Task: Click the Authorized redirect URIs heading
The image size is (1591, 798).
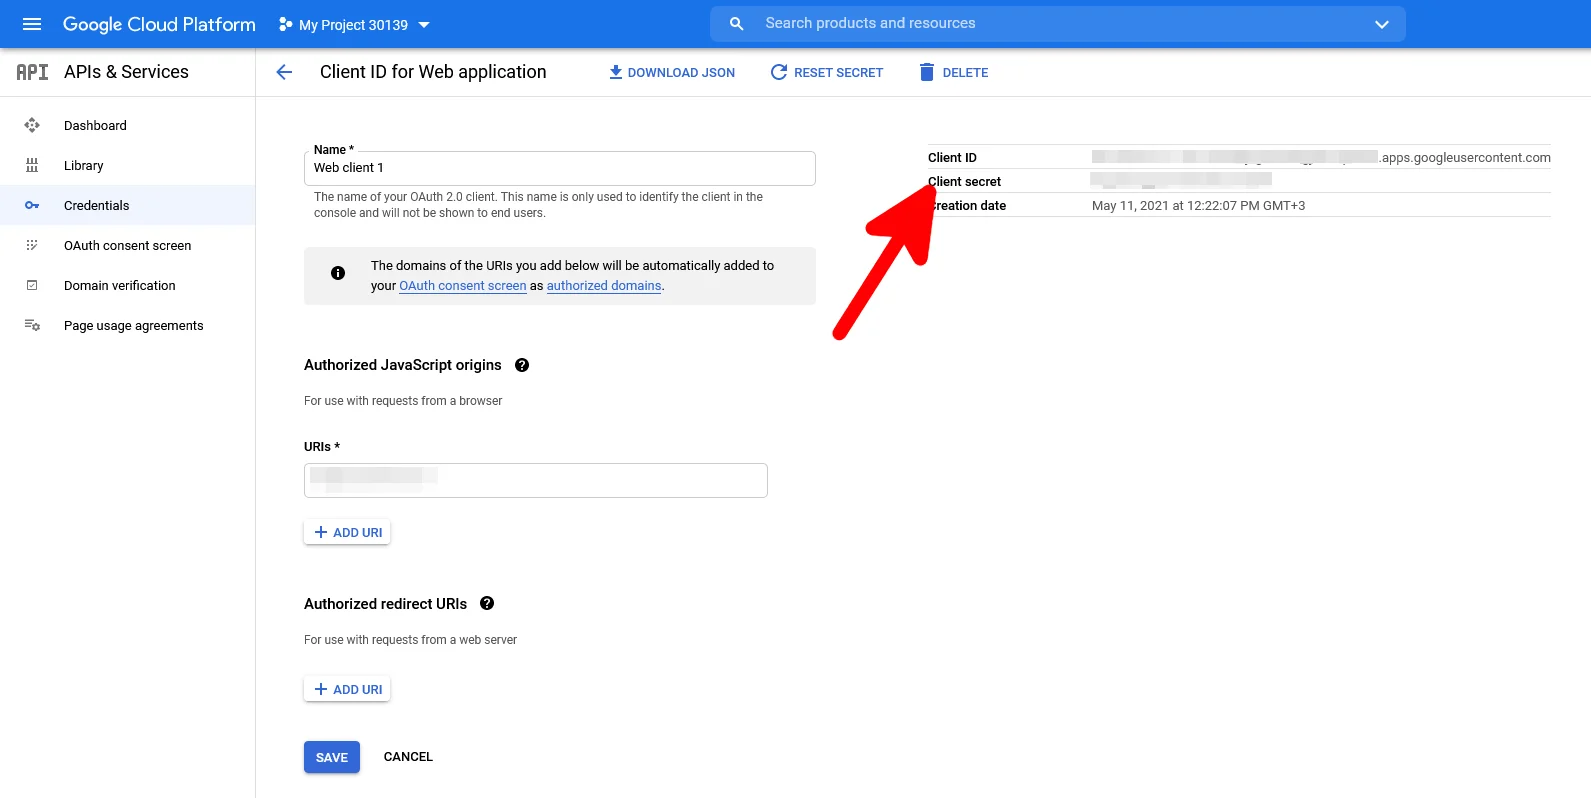Action: pyautogui.click(x=385, y=604)
